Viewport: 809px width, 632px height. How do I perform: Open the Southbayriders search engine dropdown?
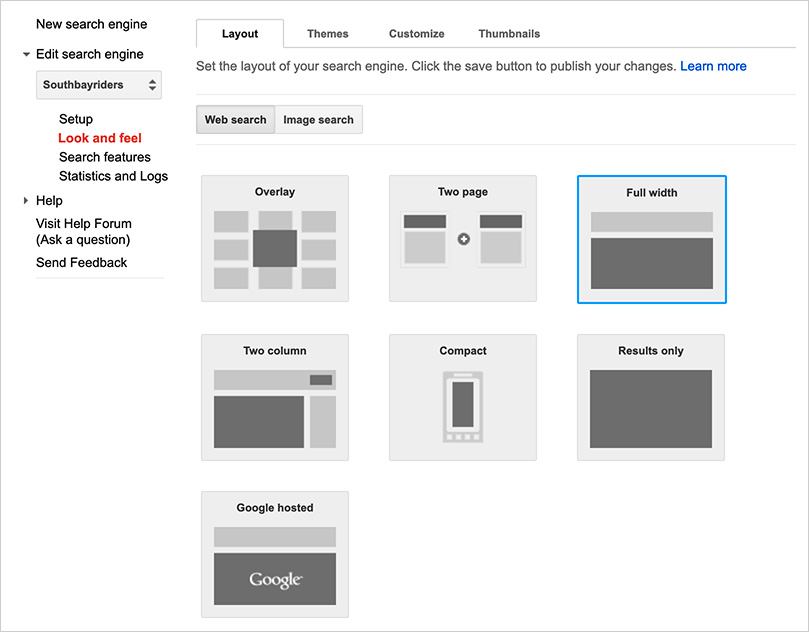pos(99,85)
